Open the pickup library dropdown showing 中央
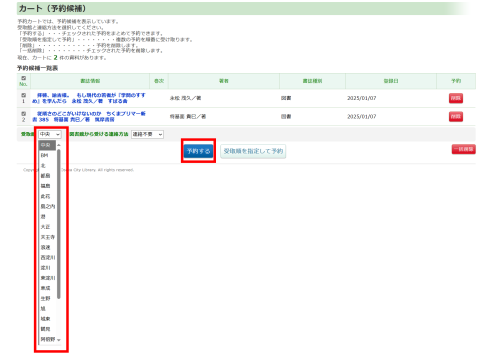This screenshot has height=364, width=500. 50,134
